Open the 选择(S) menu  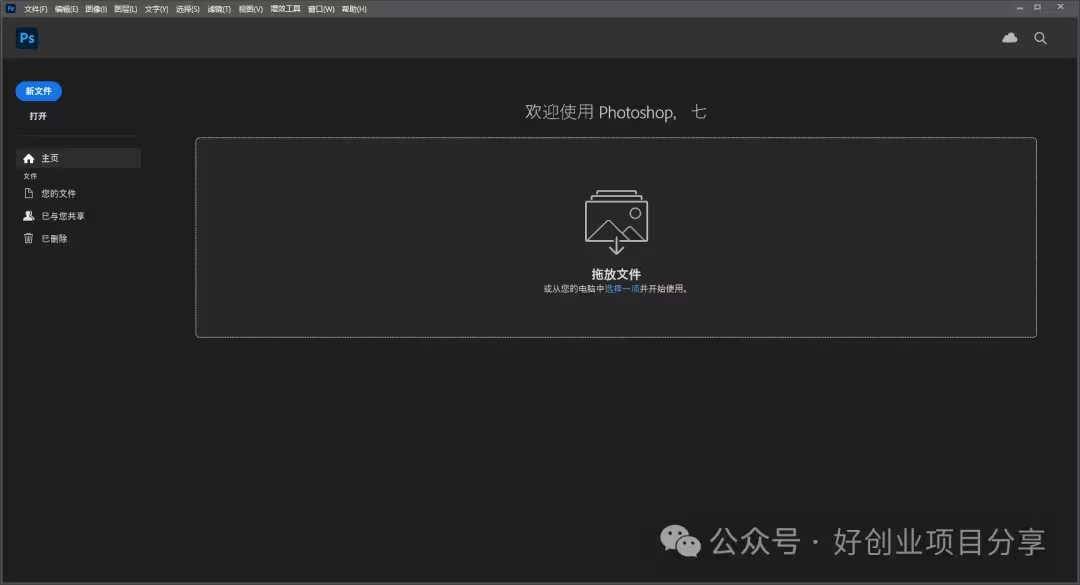point(187,9)
